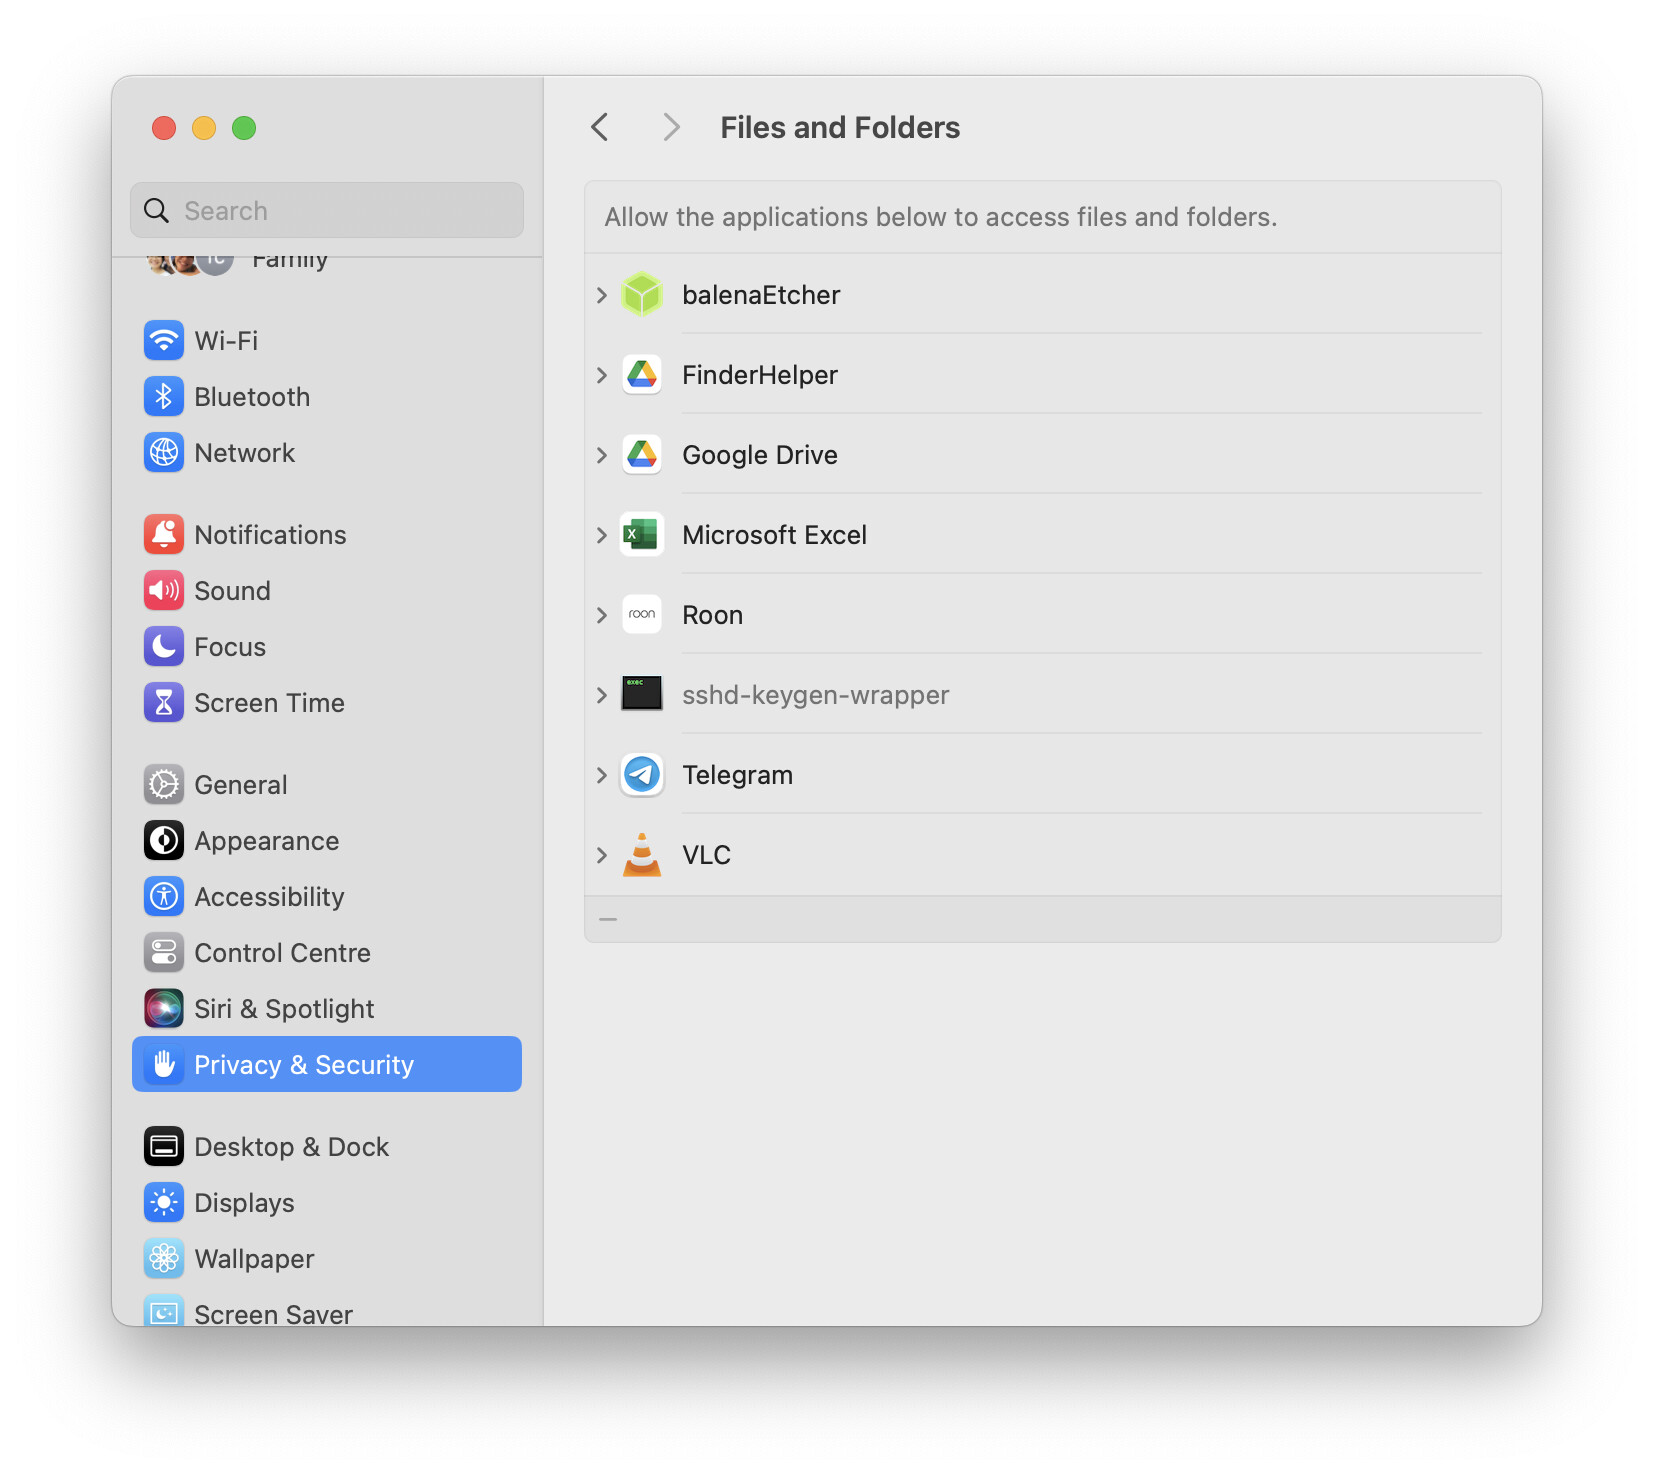
Task: Click the Roon app icon
Action: click(641, 614)
